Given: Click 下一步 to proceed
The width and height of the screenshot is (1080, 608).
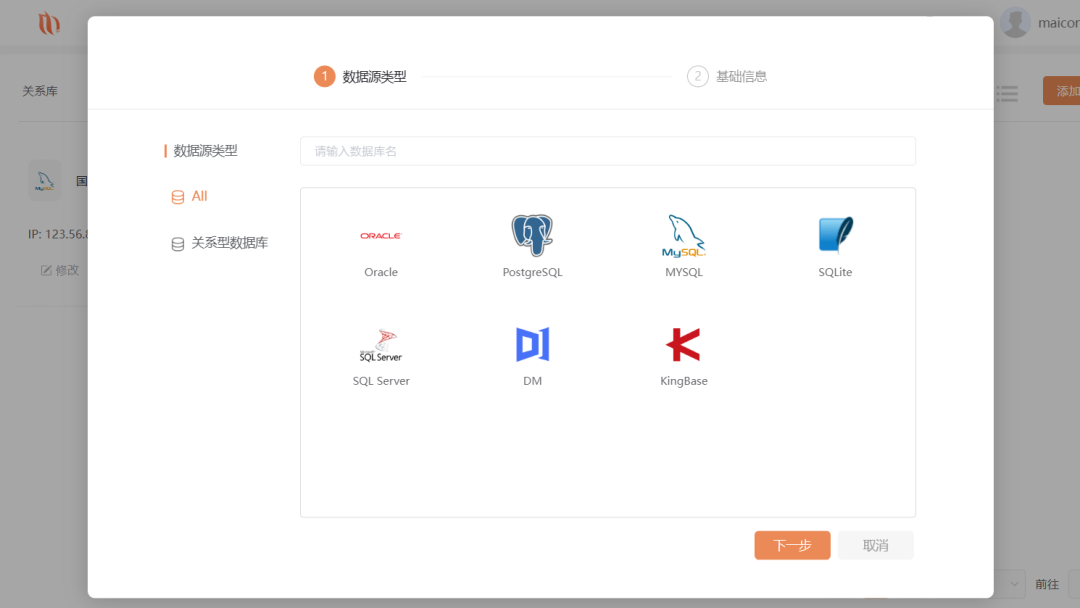Looking at the screenshot, I should click(x=792, y=545).
